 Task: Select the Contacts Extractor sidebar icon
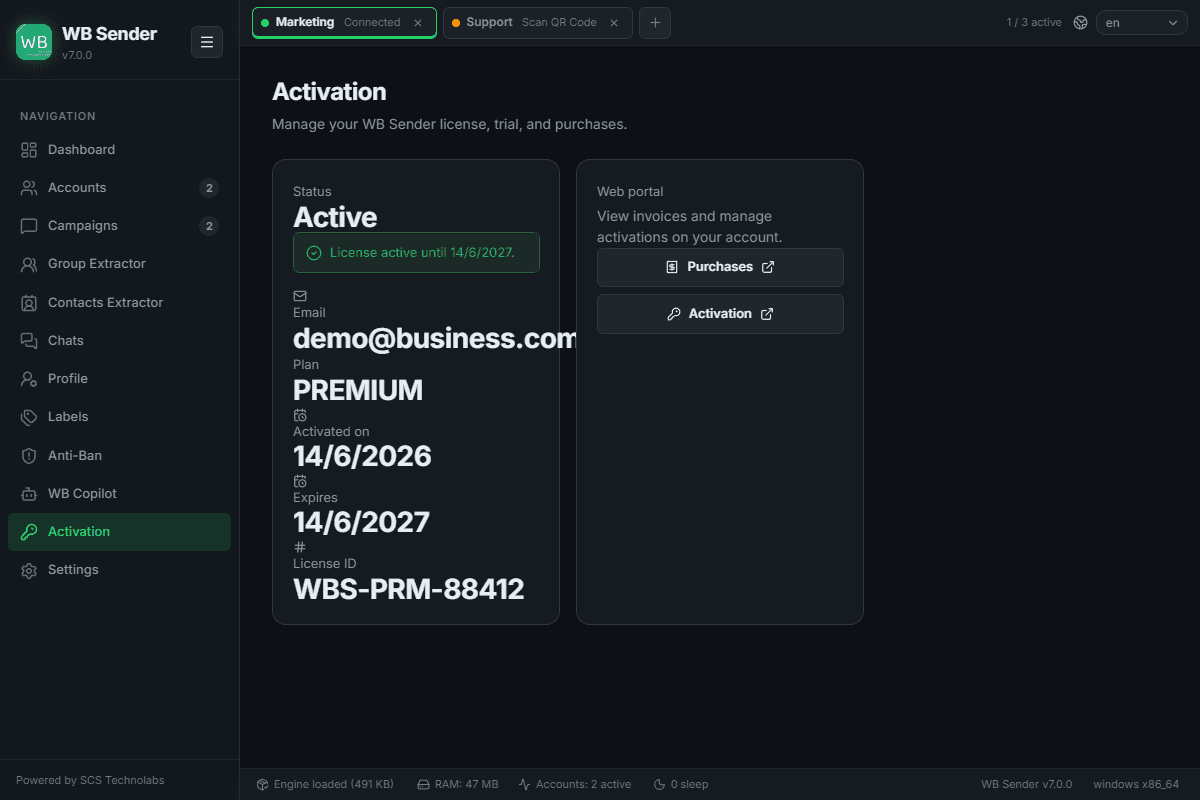click(x=29, y=303)
